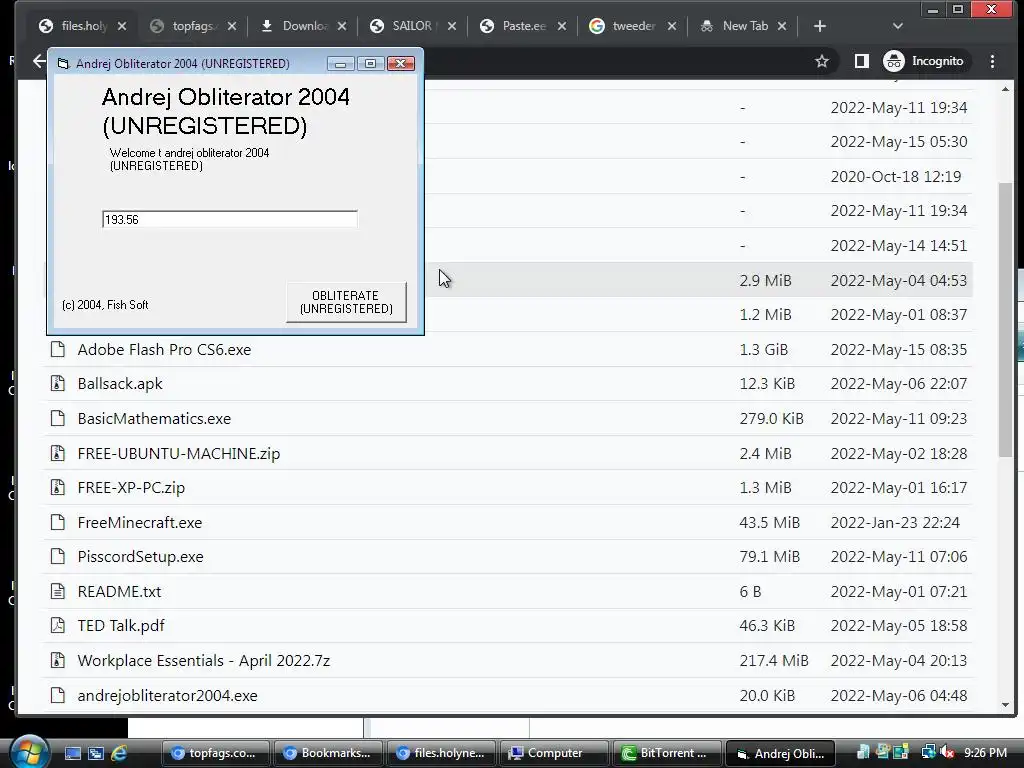
Task: Open the BasicMathematics.exe link
Action: [154, 419]
